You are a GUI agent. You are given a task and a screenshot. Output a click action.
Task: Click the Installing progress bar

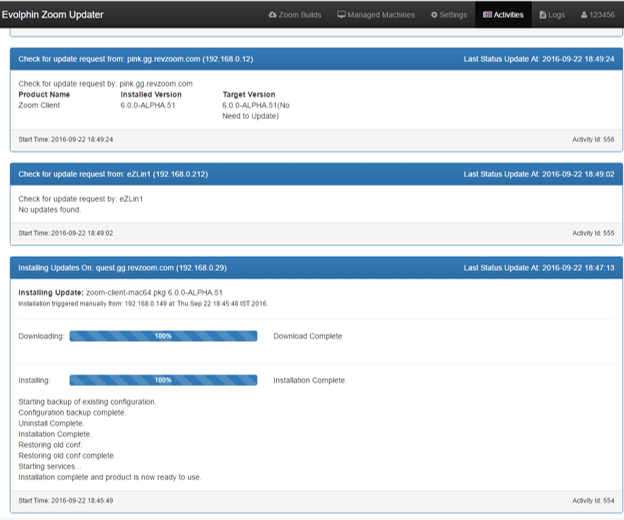click(163, 380)
